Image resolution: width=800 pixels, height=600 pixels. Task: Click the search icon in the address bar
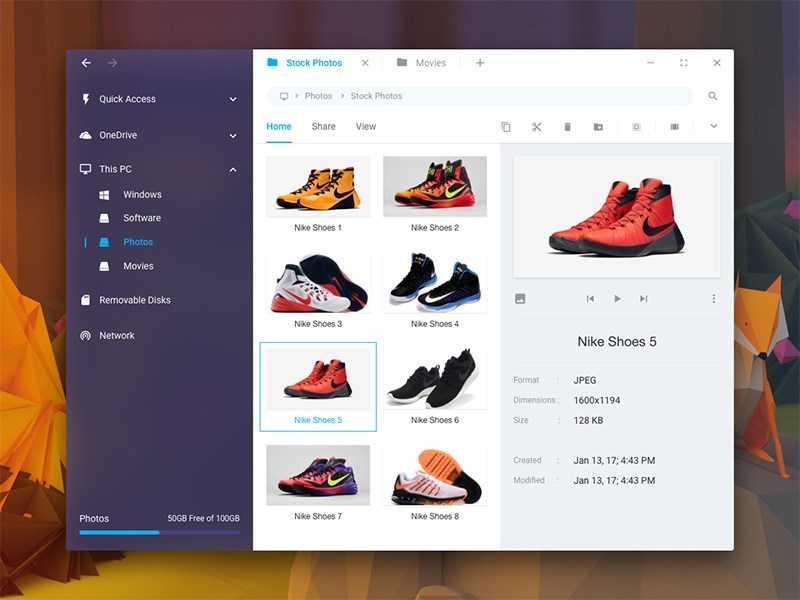tap(712, 96)
